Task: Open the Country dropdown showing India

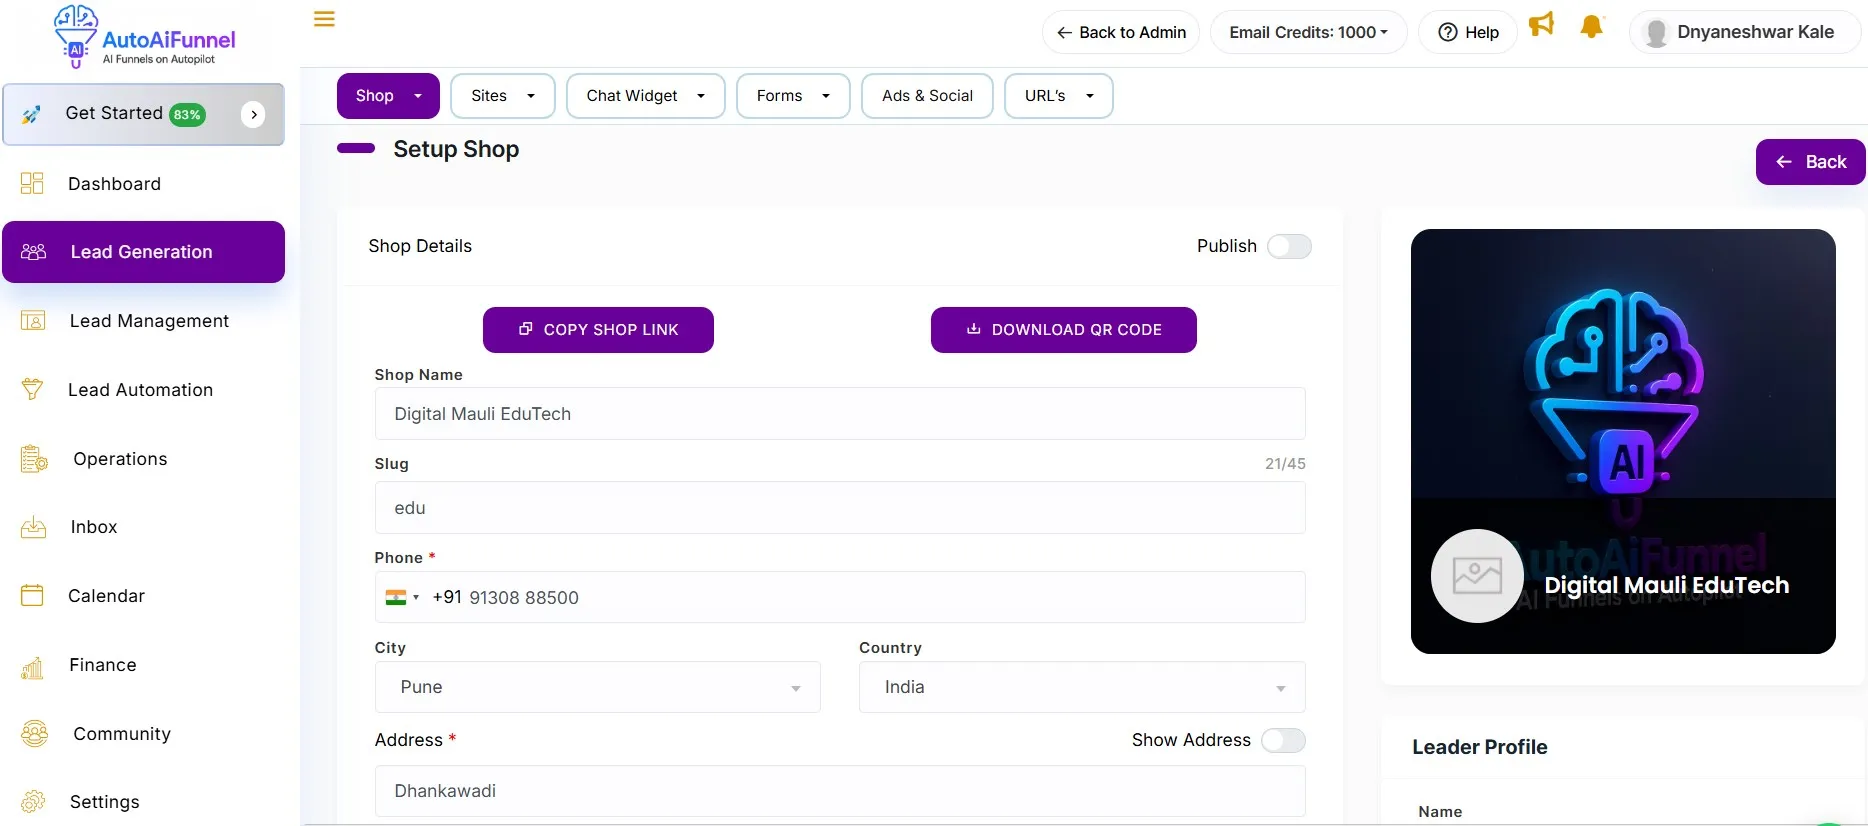Action: 1081,687
